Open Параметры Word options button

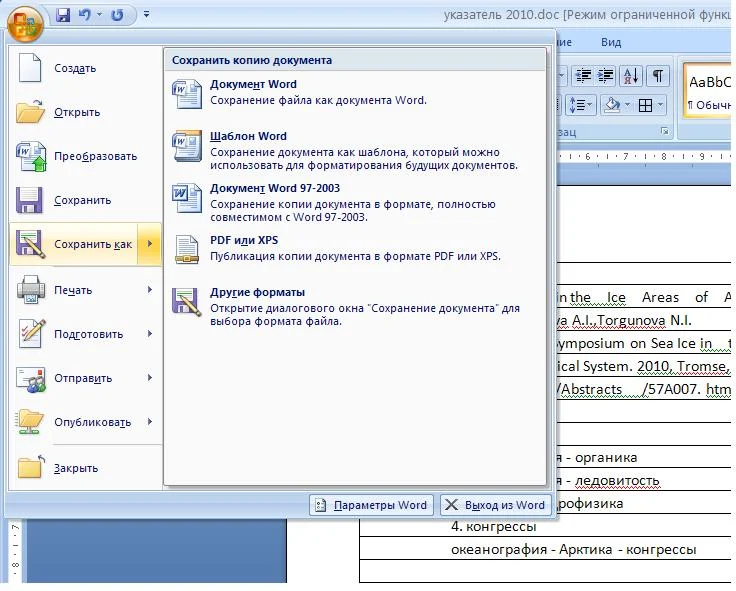(x=371, y=505)
